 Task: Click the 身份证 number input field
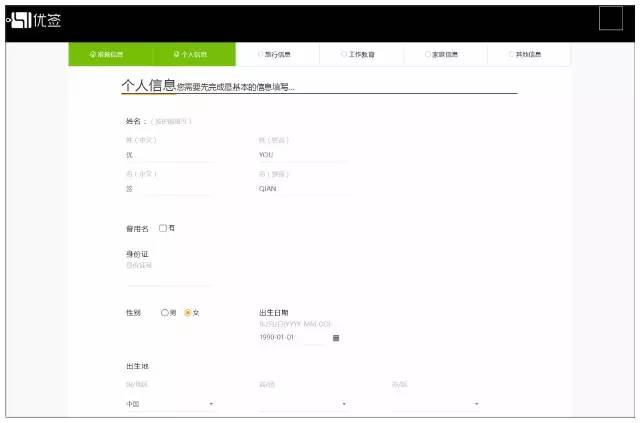170,279
